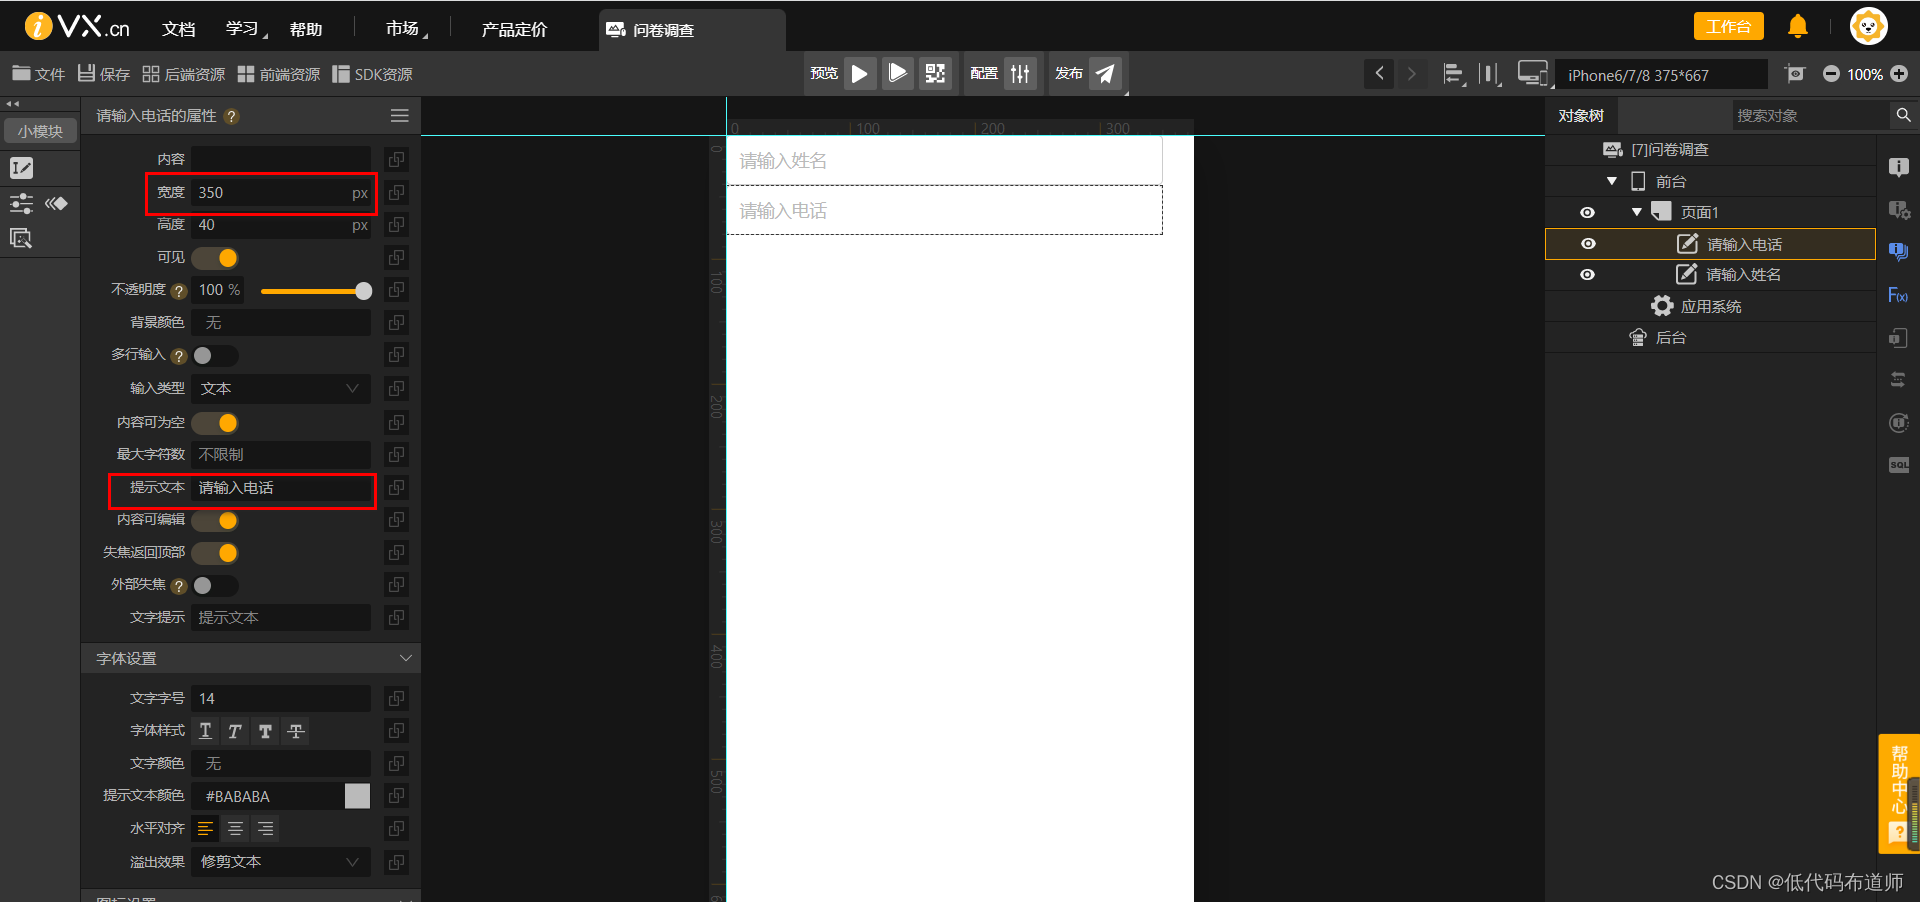The image size is (1920, 902).
Task: Open the configuration sliders icon
Action: pos(1020,73)
